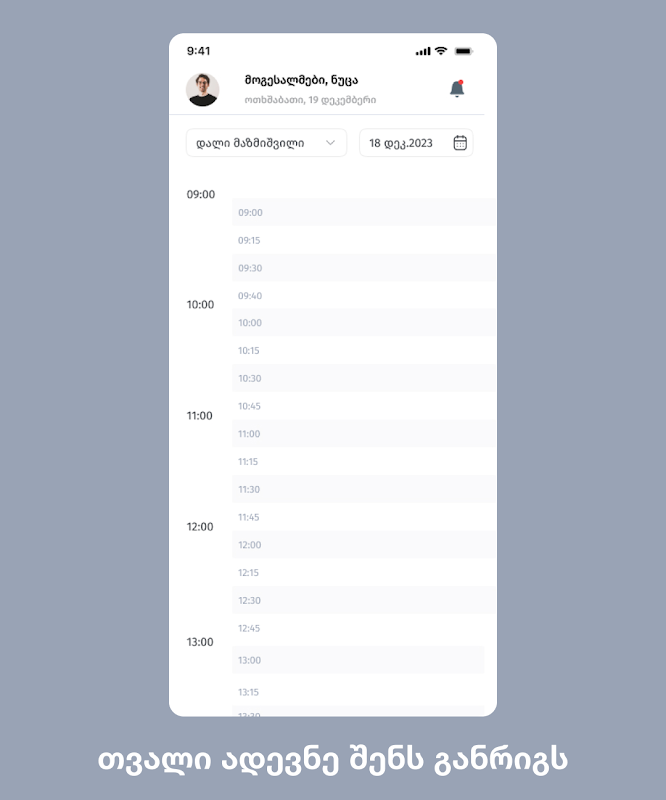Image resolution: width=666 pixels, height=800 pixels.
Task: Open notifications with the bell icon
Action: [x=457, y=89]
